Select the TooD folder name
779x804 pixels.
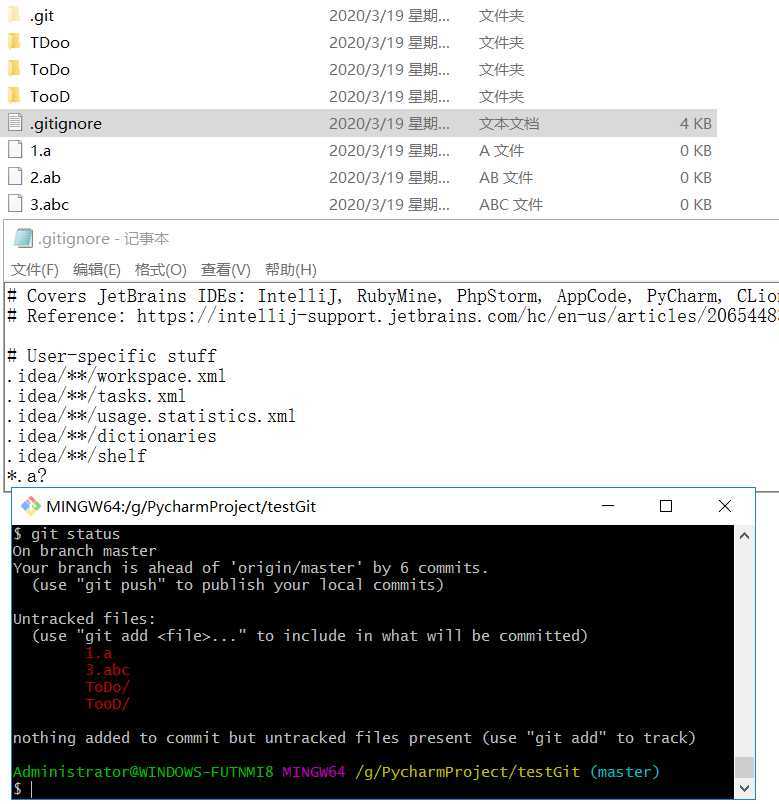tap(50, 96)
